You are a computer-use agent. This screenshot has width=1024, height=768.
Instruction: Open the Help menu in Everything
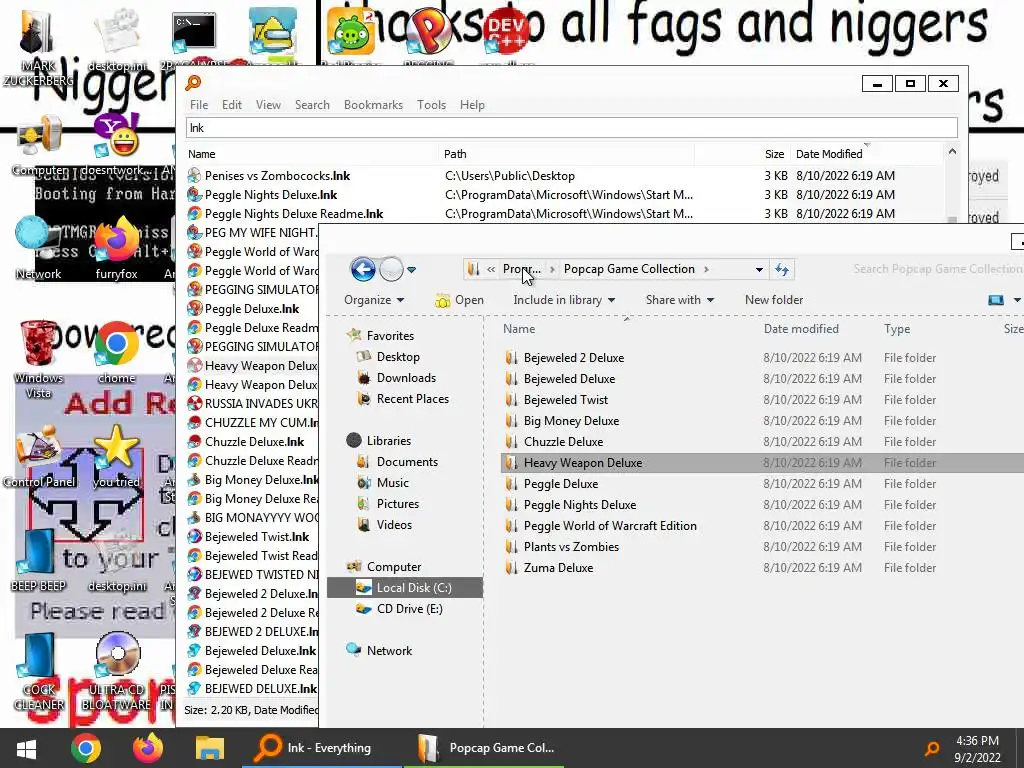click(x=472, y=104)
